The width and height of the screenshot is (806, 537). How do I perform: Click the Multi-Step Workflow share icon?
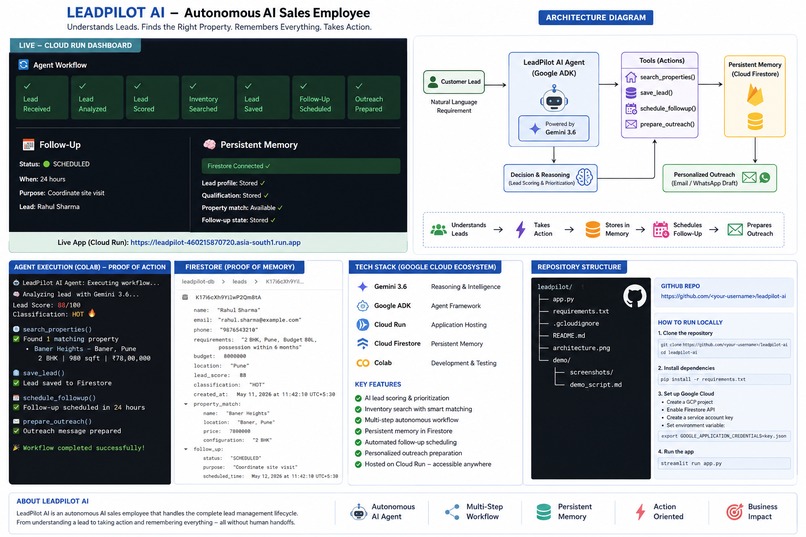452,511
